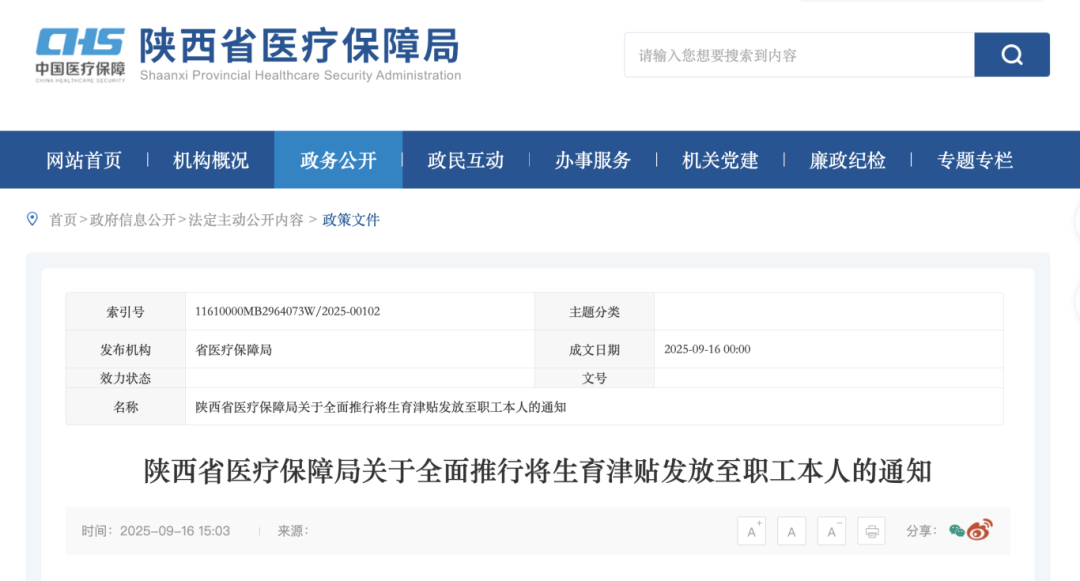Open the 专题专栏 navigation item
Screen dimensions: 1080x581
click(974, 160)
